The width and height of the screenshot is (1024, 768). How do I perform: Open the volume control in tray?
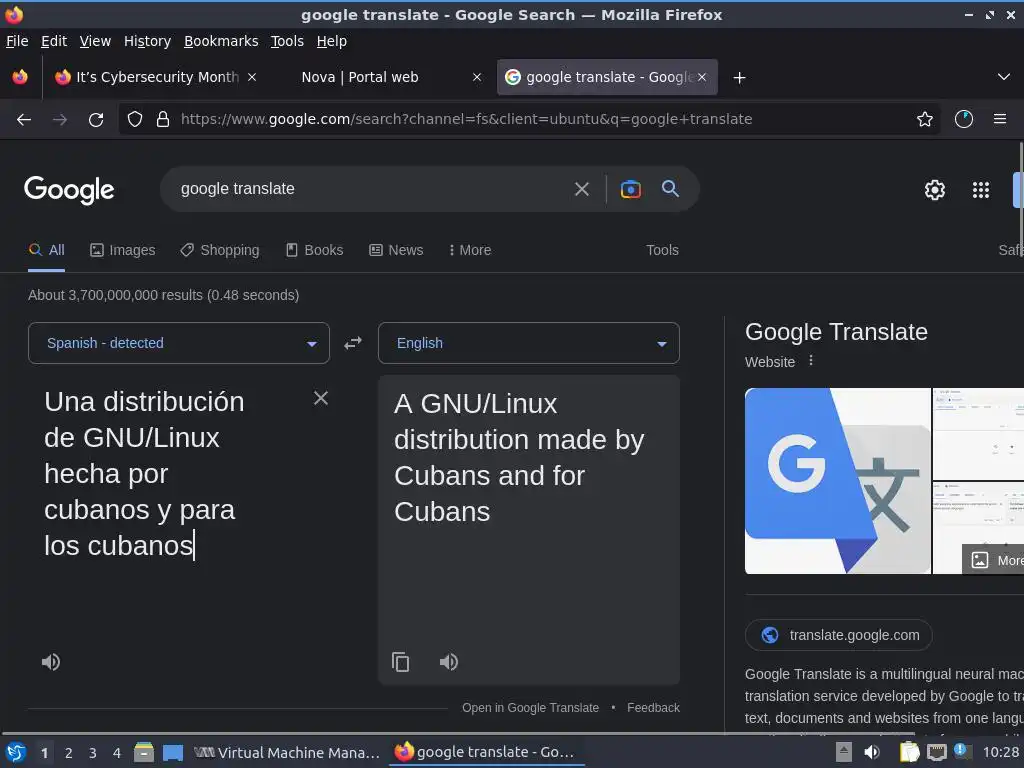pos(872,752)
